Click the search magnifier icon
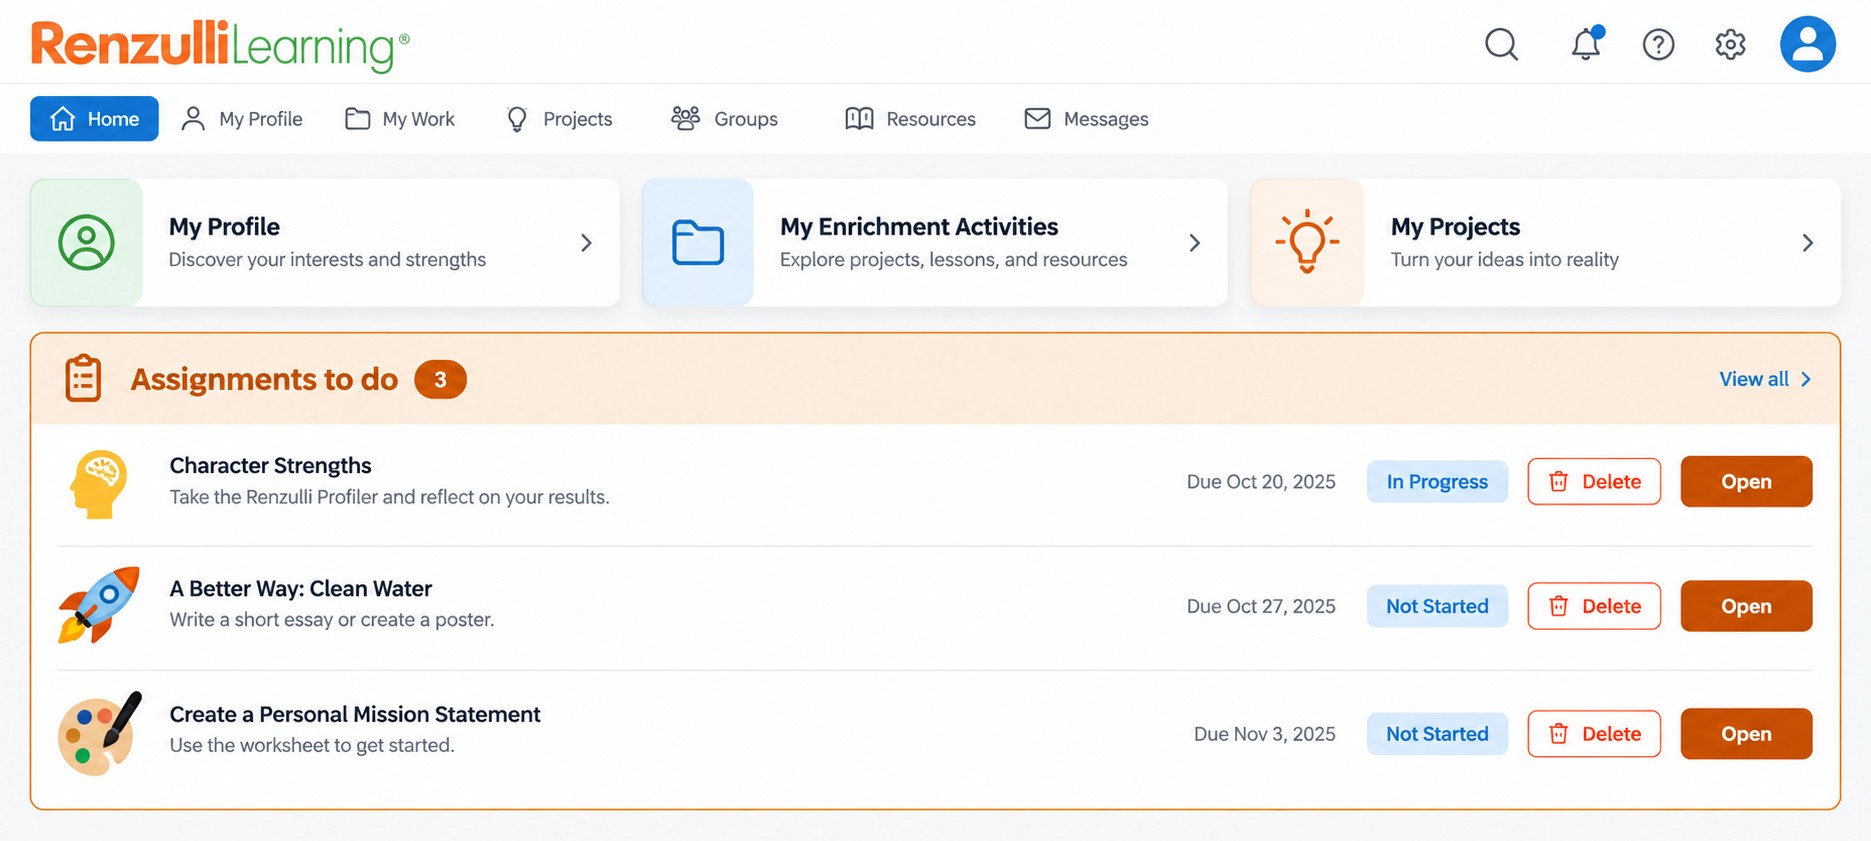The image size is (1871, 841). coord(1501,44)
